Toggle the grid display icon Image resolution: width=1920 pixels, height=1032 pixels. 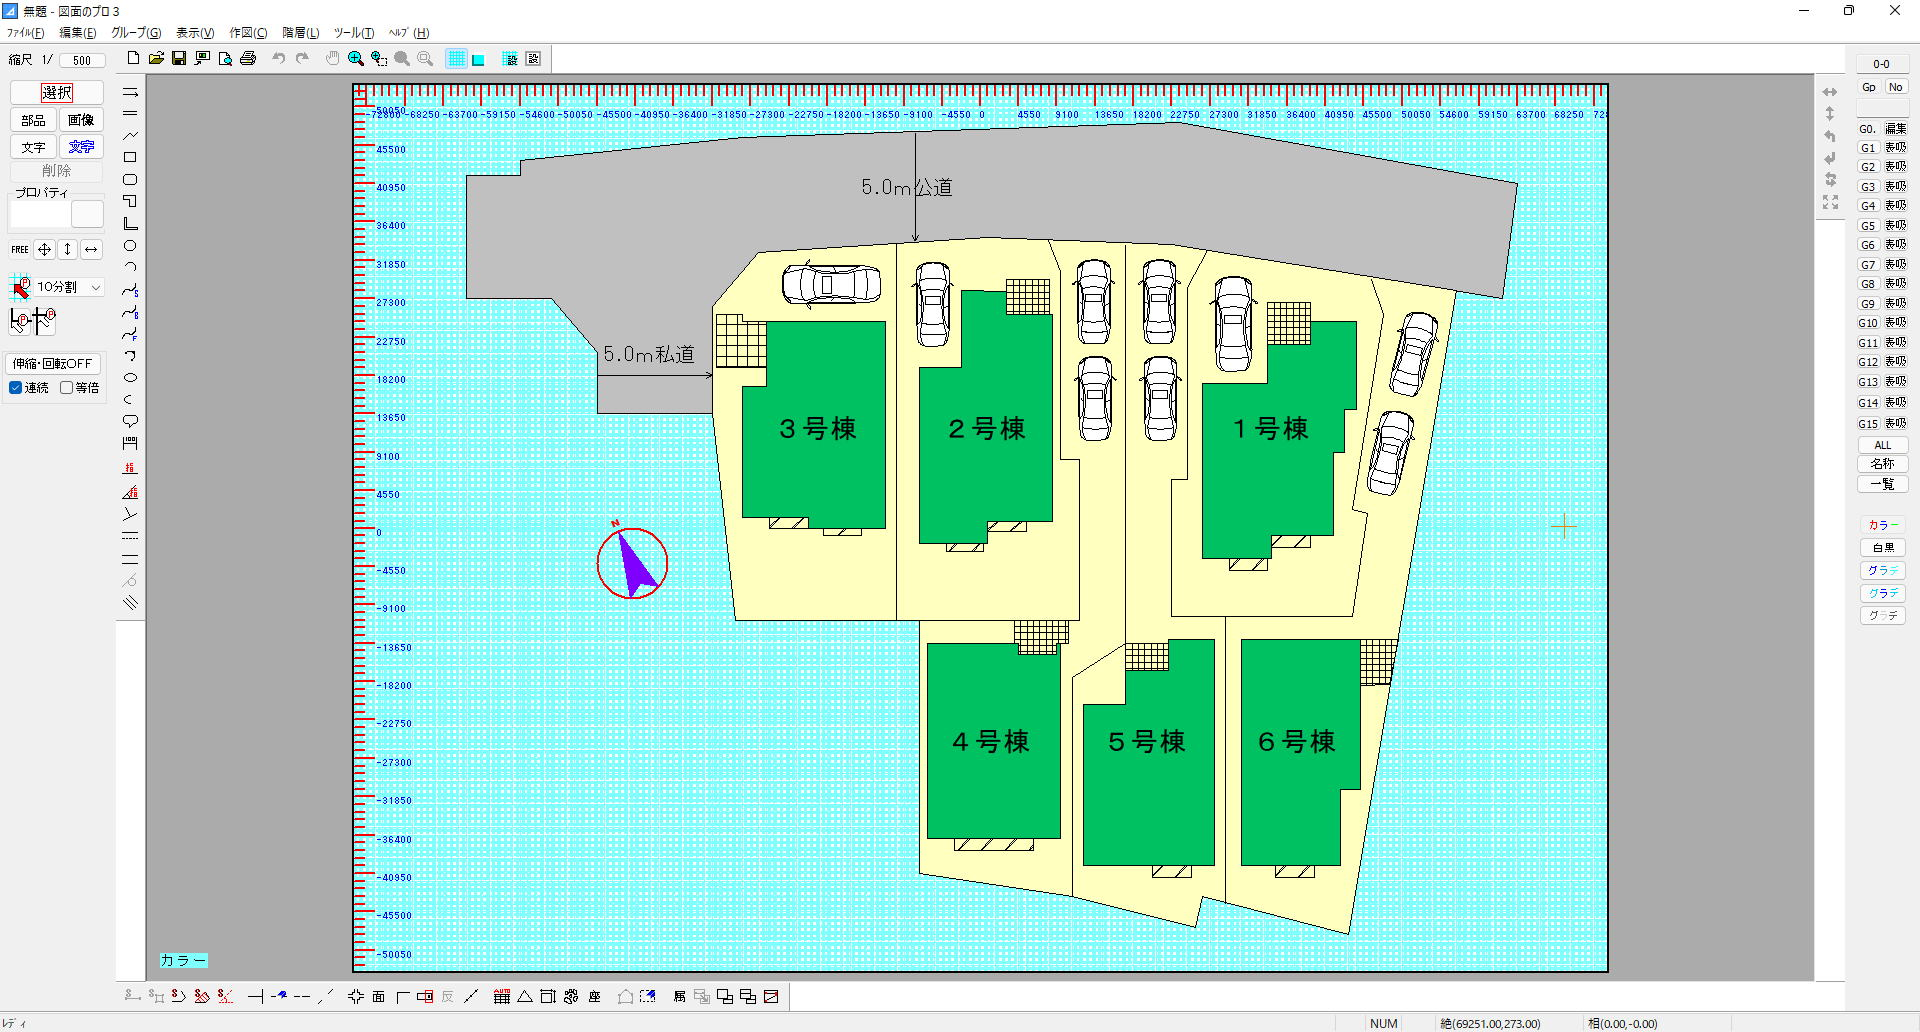[x=456, y=59]
